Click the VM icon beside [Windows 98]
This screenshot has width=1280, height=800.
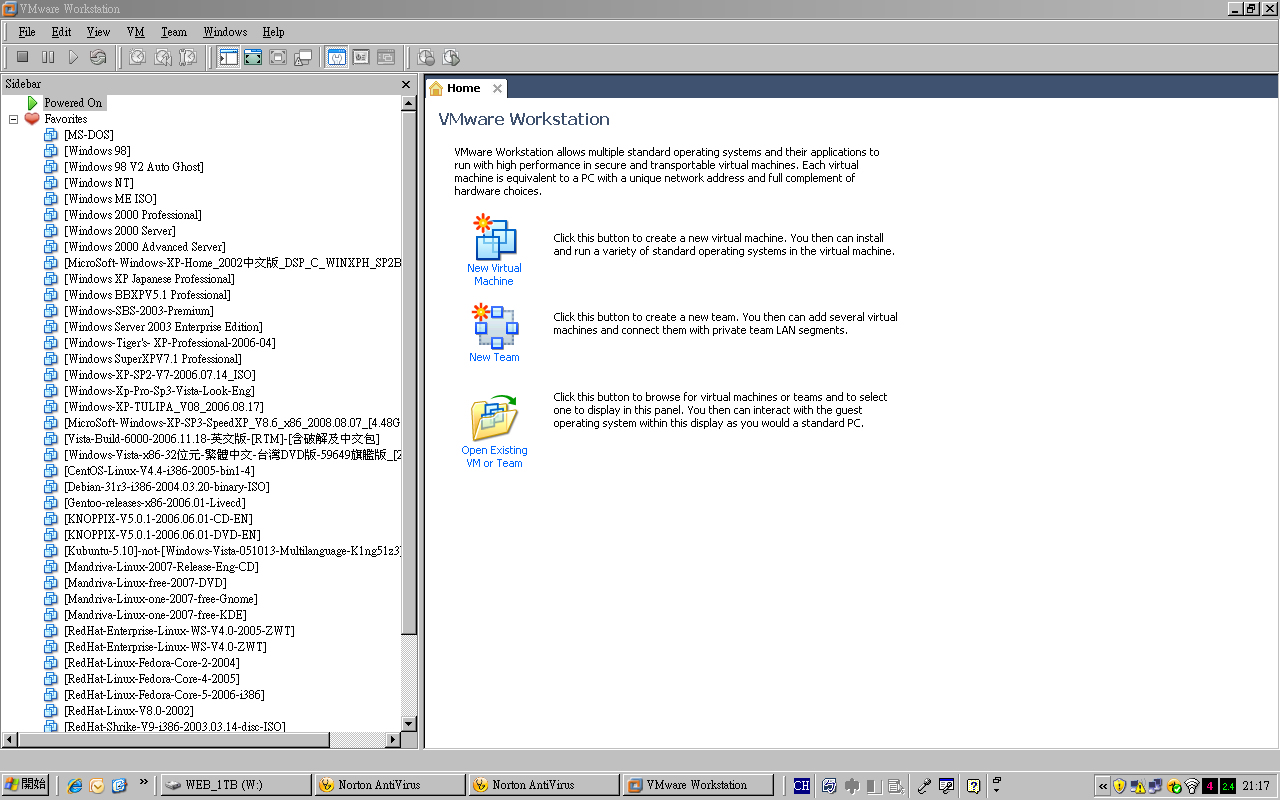[x=51, y=150]
